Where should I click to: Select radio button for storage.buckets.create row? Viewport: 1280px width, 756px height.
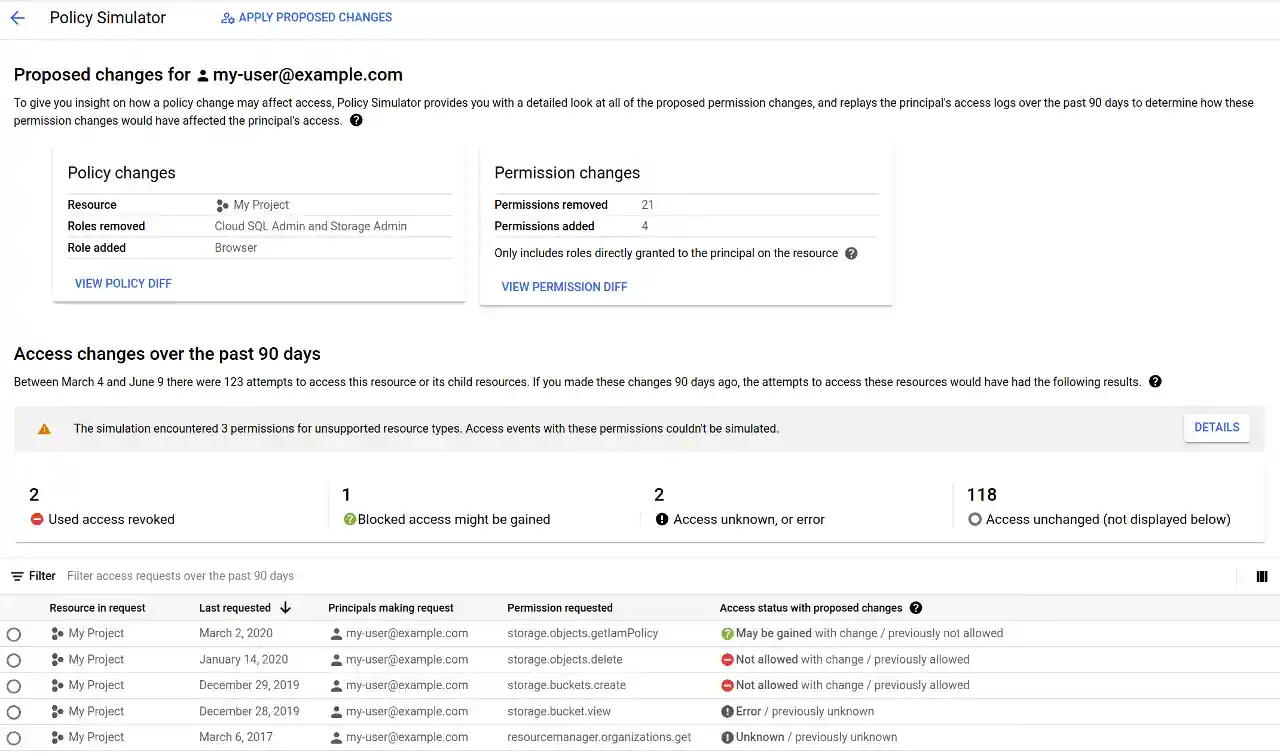coord(14,686)
